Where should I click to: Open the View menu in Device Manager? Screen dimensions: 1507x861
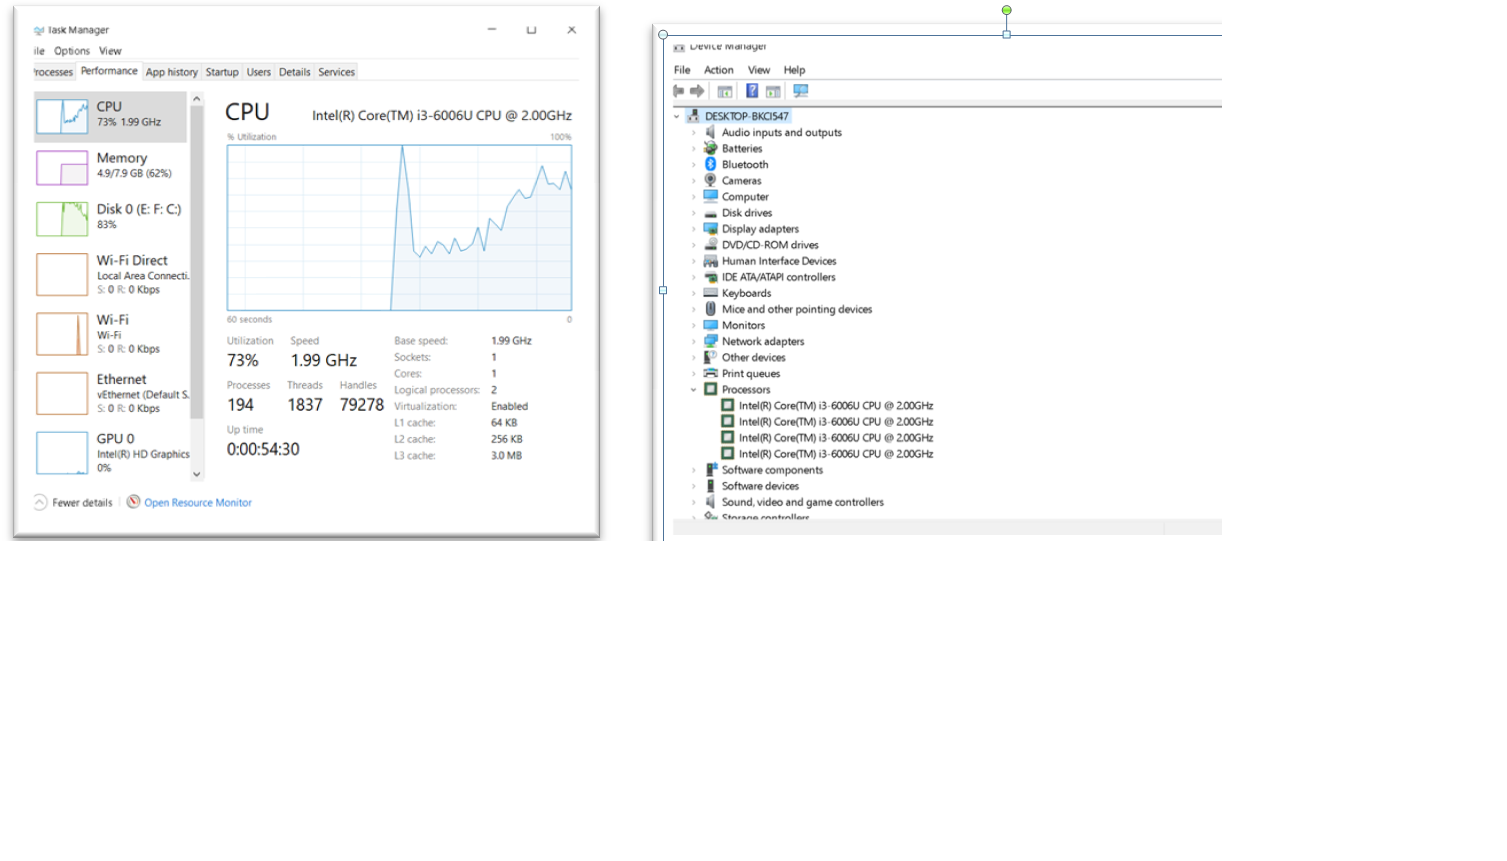click(759, 70)
